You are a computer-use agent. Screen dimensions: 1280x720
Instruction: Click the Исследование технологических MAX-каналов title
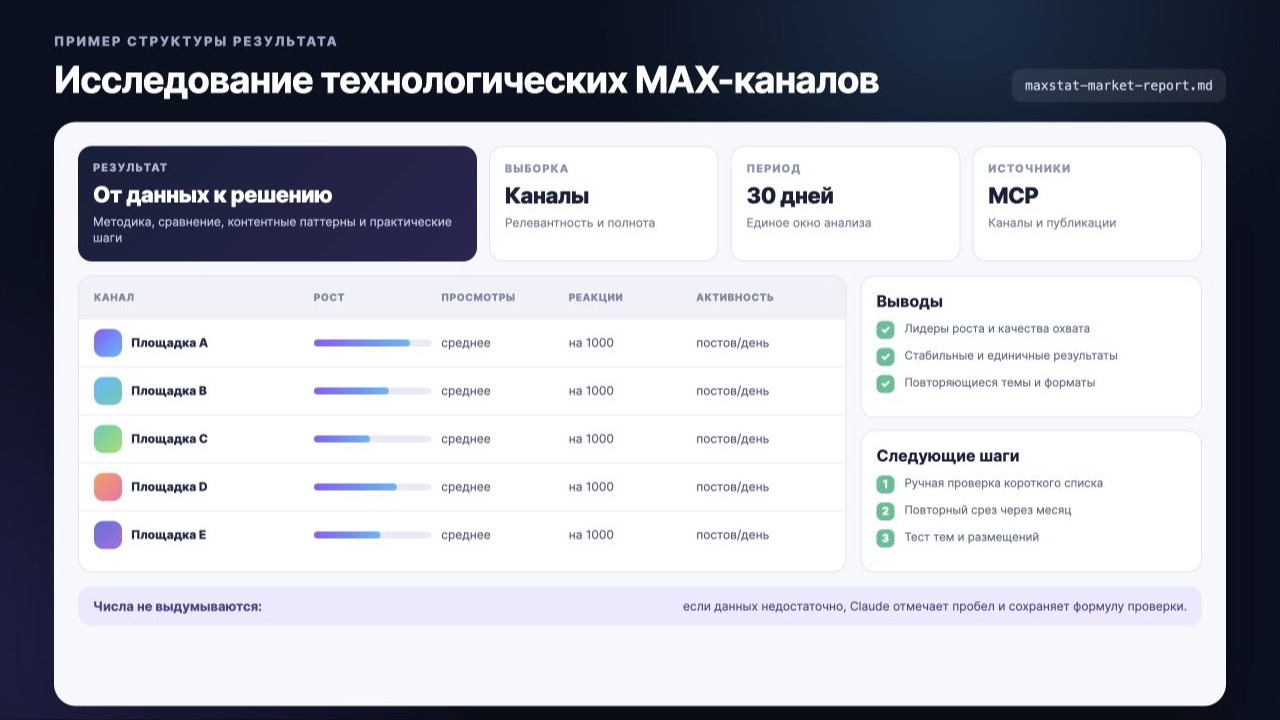click(x=467, y=81)
